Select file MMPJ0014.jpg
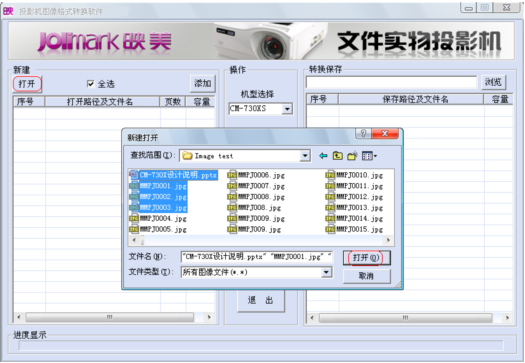 pyautogui.click(x=354, y=218)
